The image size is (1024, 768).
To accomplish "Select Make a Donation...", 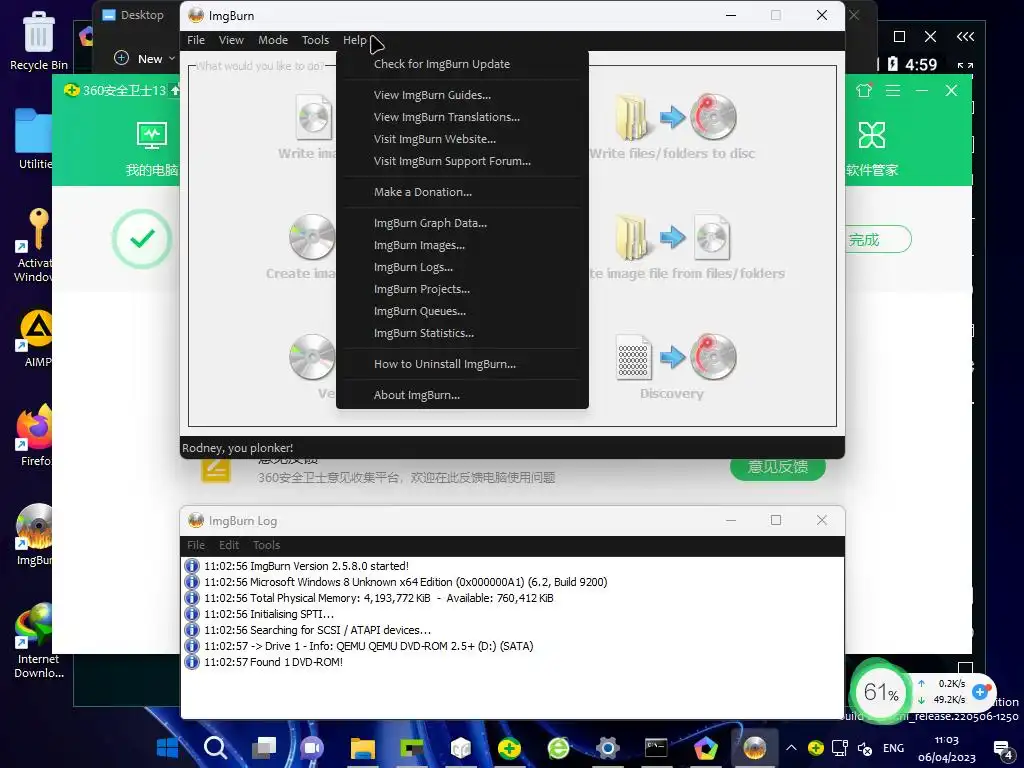I will 423,192.
